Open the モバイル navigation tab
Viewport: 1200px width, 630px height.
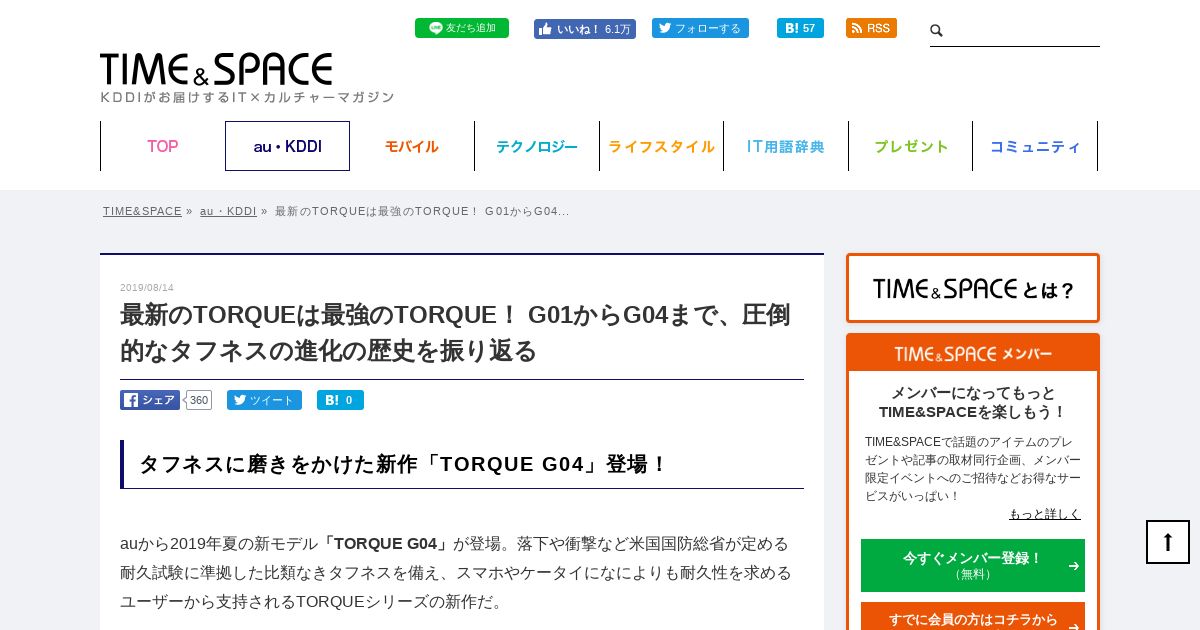click(412, 146)
